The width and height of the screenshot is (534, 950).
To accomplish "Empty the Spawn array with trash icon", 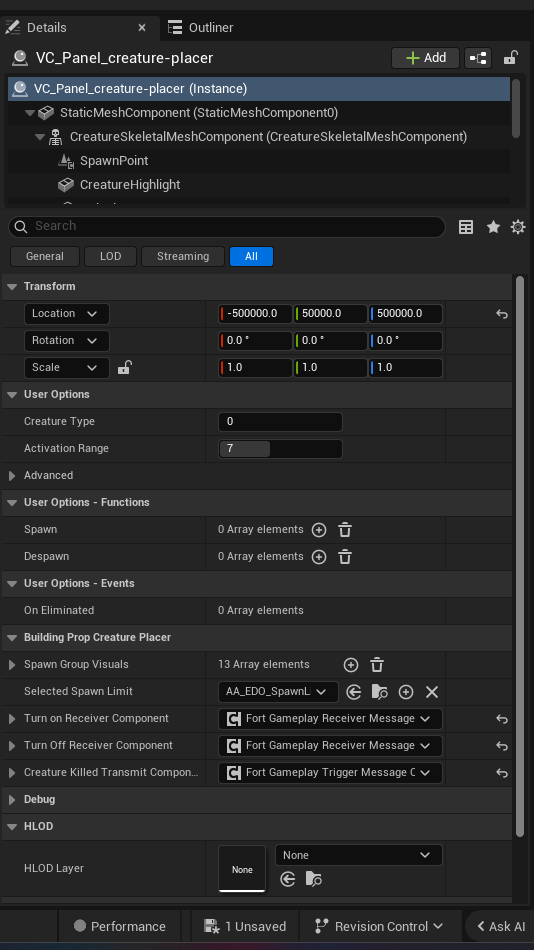I will click(345, 530).
